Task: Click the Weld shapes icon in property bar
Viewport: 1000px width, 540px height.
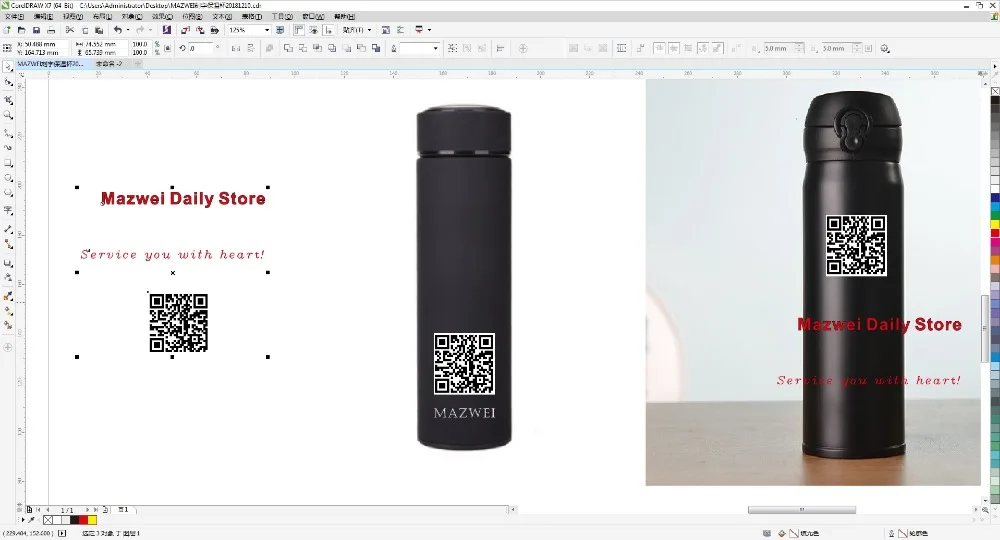Action: [x=288, y=48]
